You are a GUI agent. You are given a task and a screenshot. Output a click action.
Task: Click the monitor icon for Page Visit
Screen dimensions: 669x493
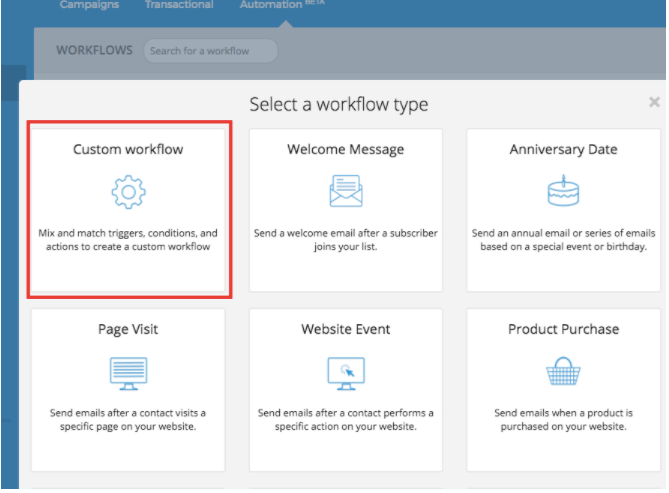coord(128,371)
